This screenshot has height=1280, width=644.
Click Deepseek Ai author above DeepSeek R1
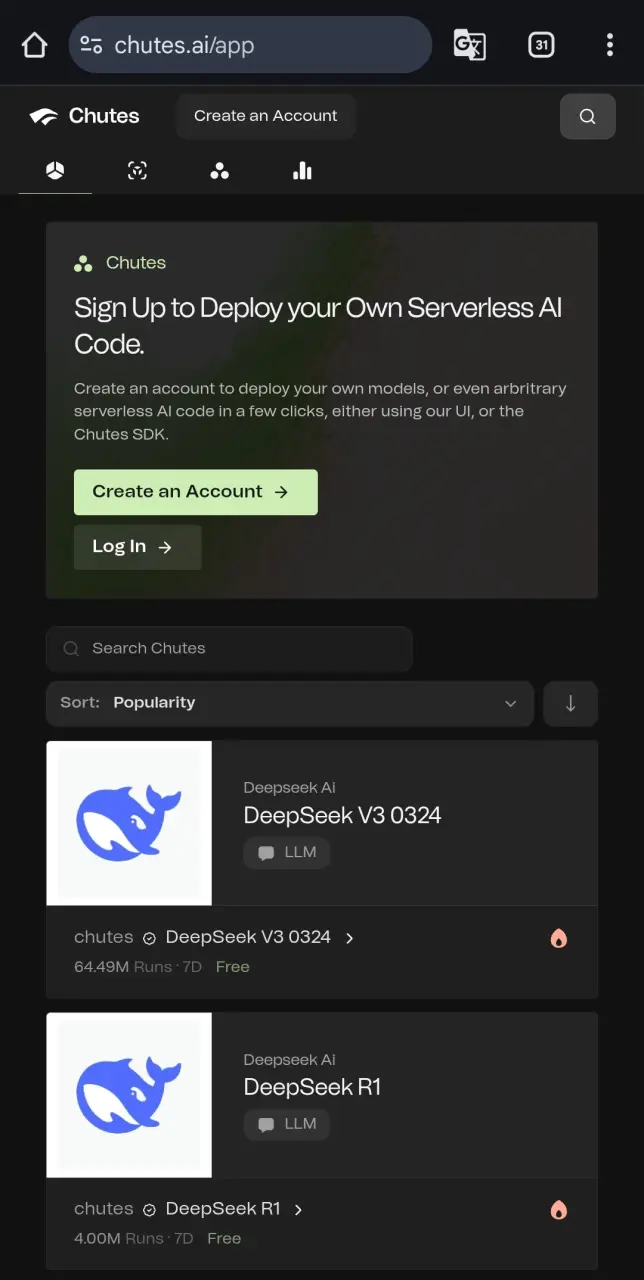click(290, 1060)
